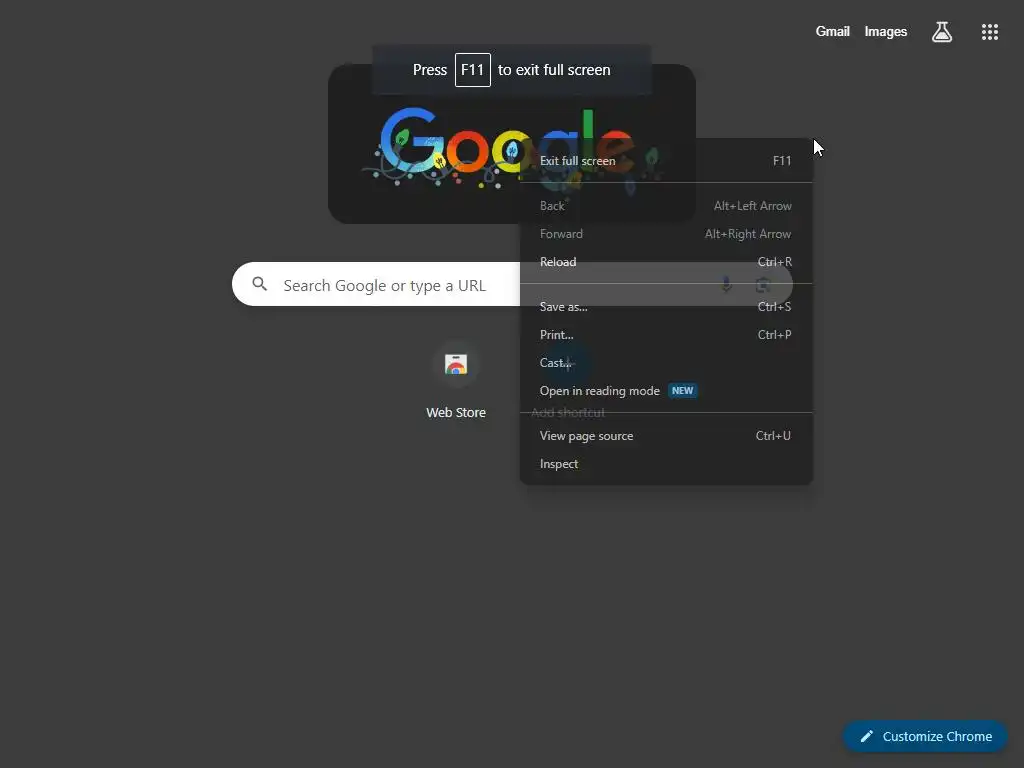Select Print... from the context menu
This screenshot has width=1024, height=768.
(x=666, y=334)
